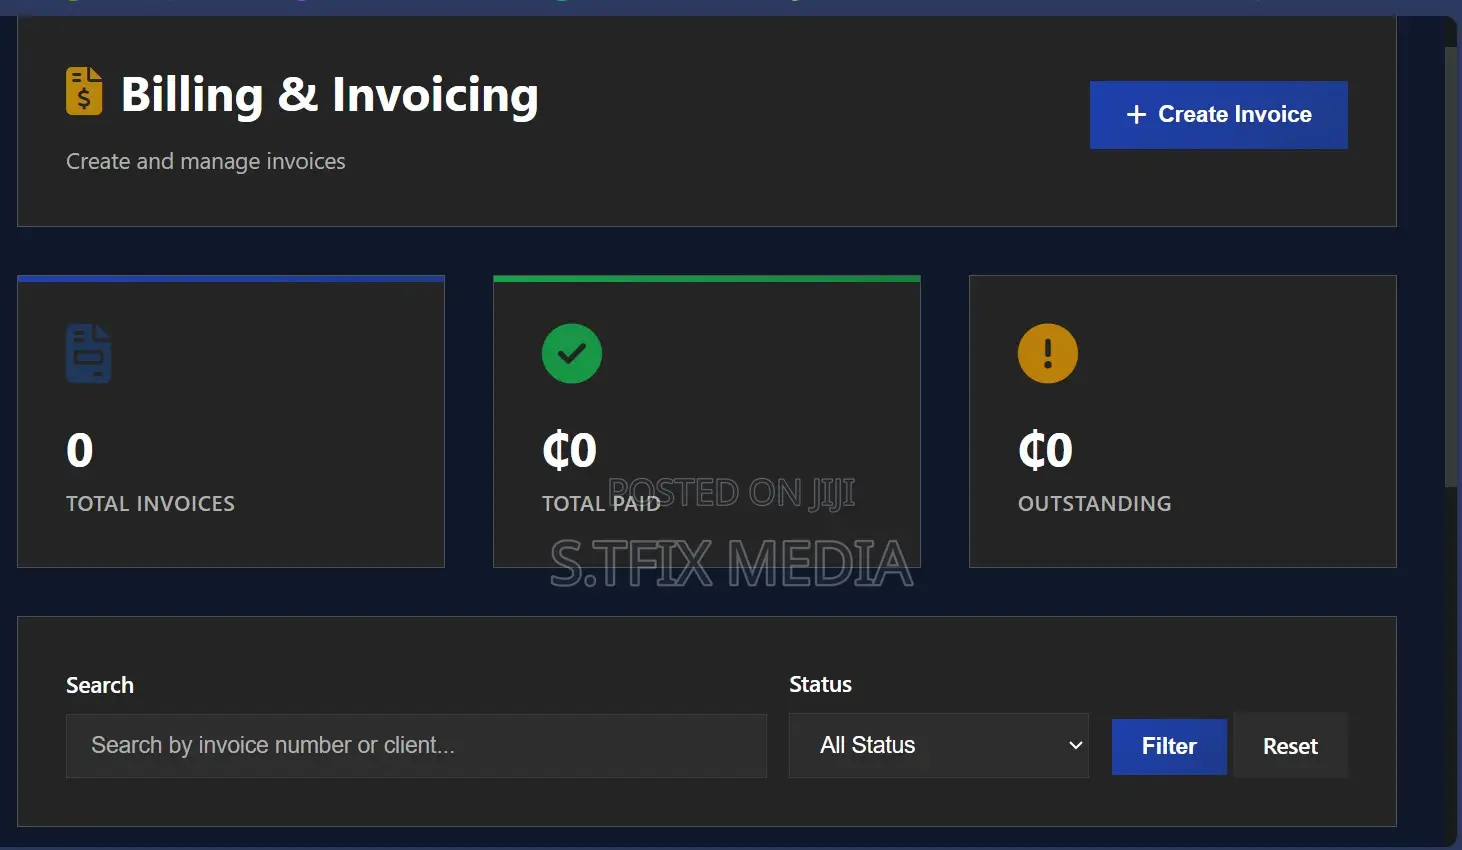Viewport: 1462px width, 850px height.
Task: Click the orange exclamation icon above Outstanding
Action: pyautogui.click(x=1048, y=353)
